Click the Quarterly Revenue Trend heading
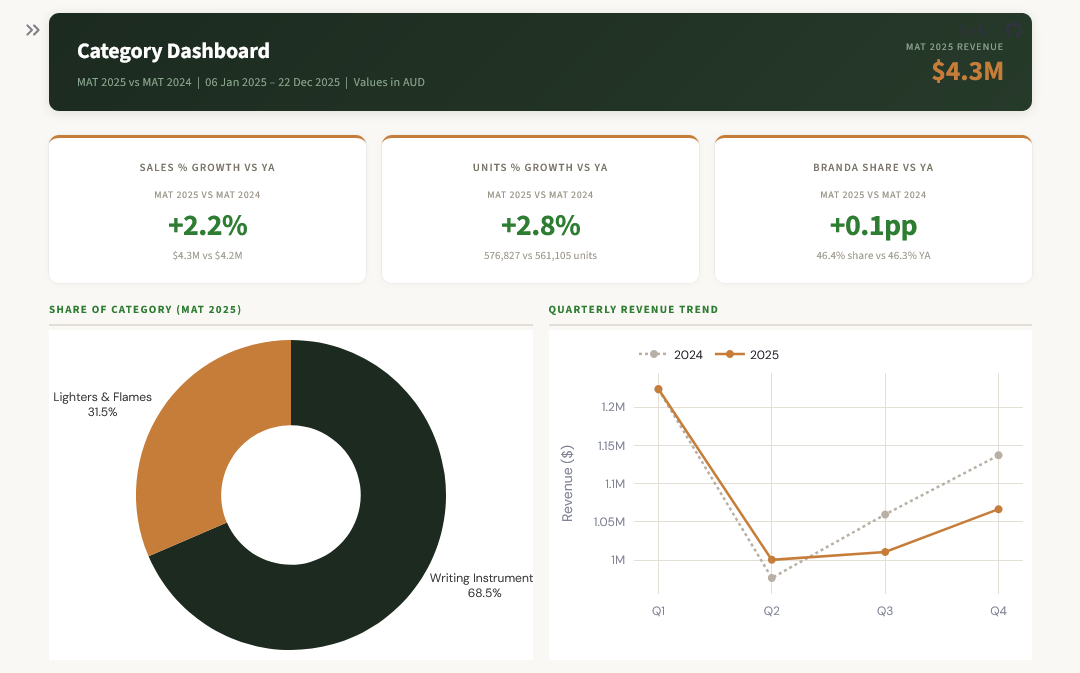The image size is (1080, 673). click(x=633, y=310)
